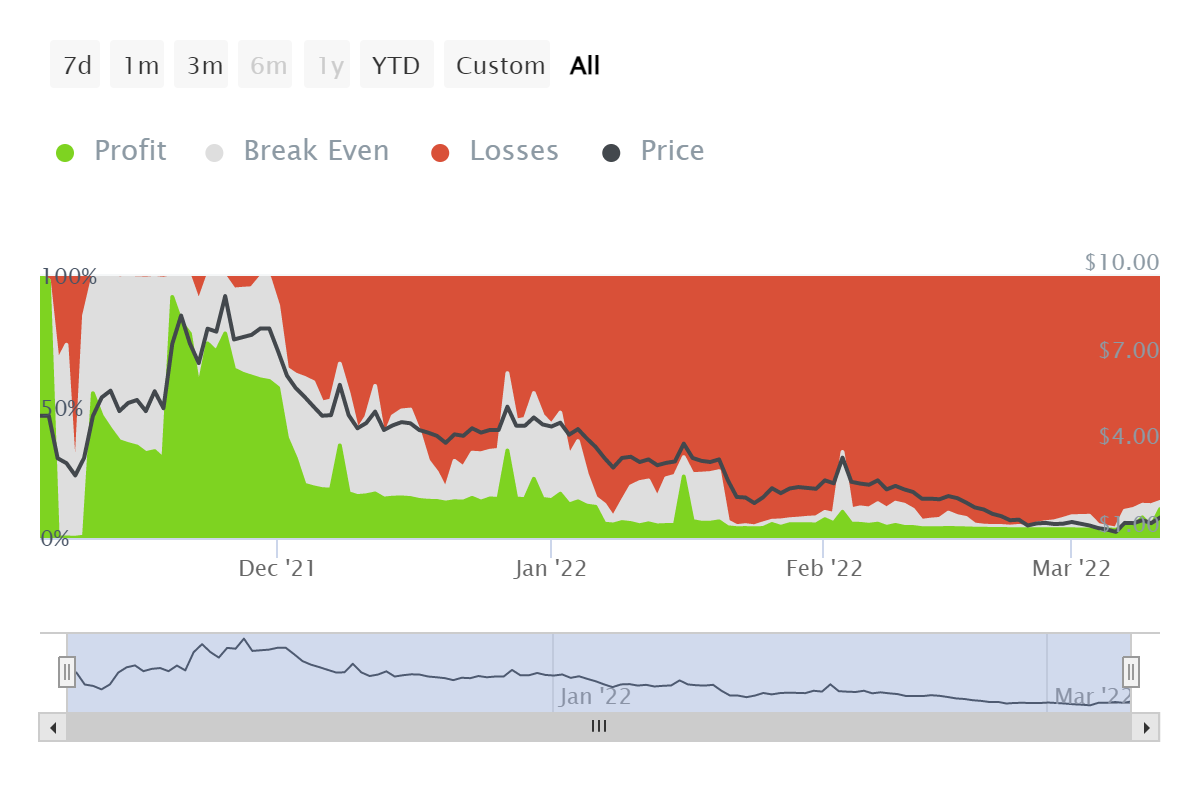The image size is (1200, 800).
Task: Select the right navigator resize handle
Action: click(1130, 671)
